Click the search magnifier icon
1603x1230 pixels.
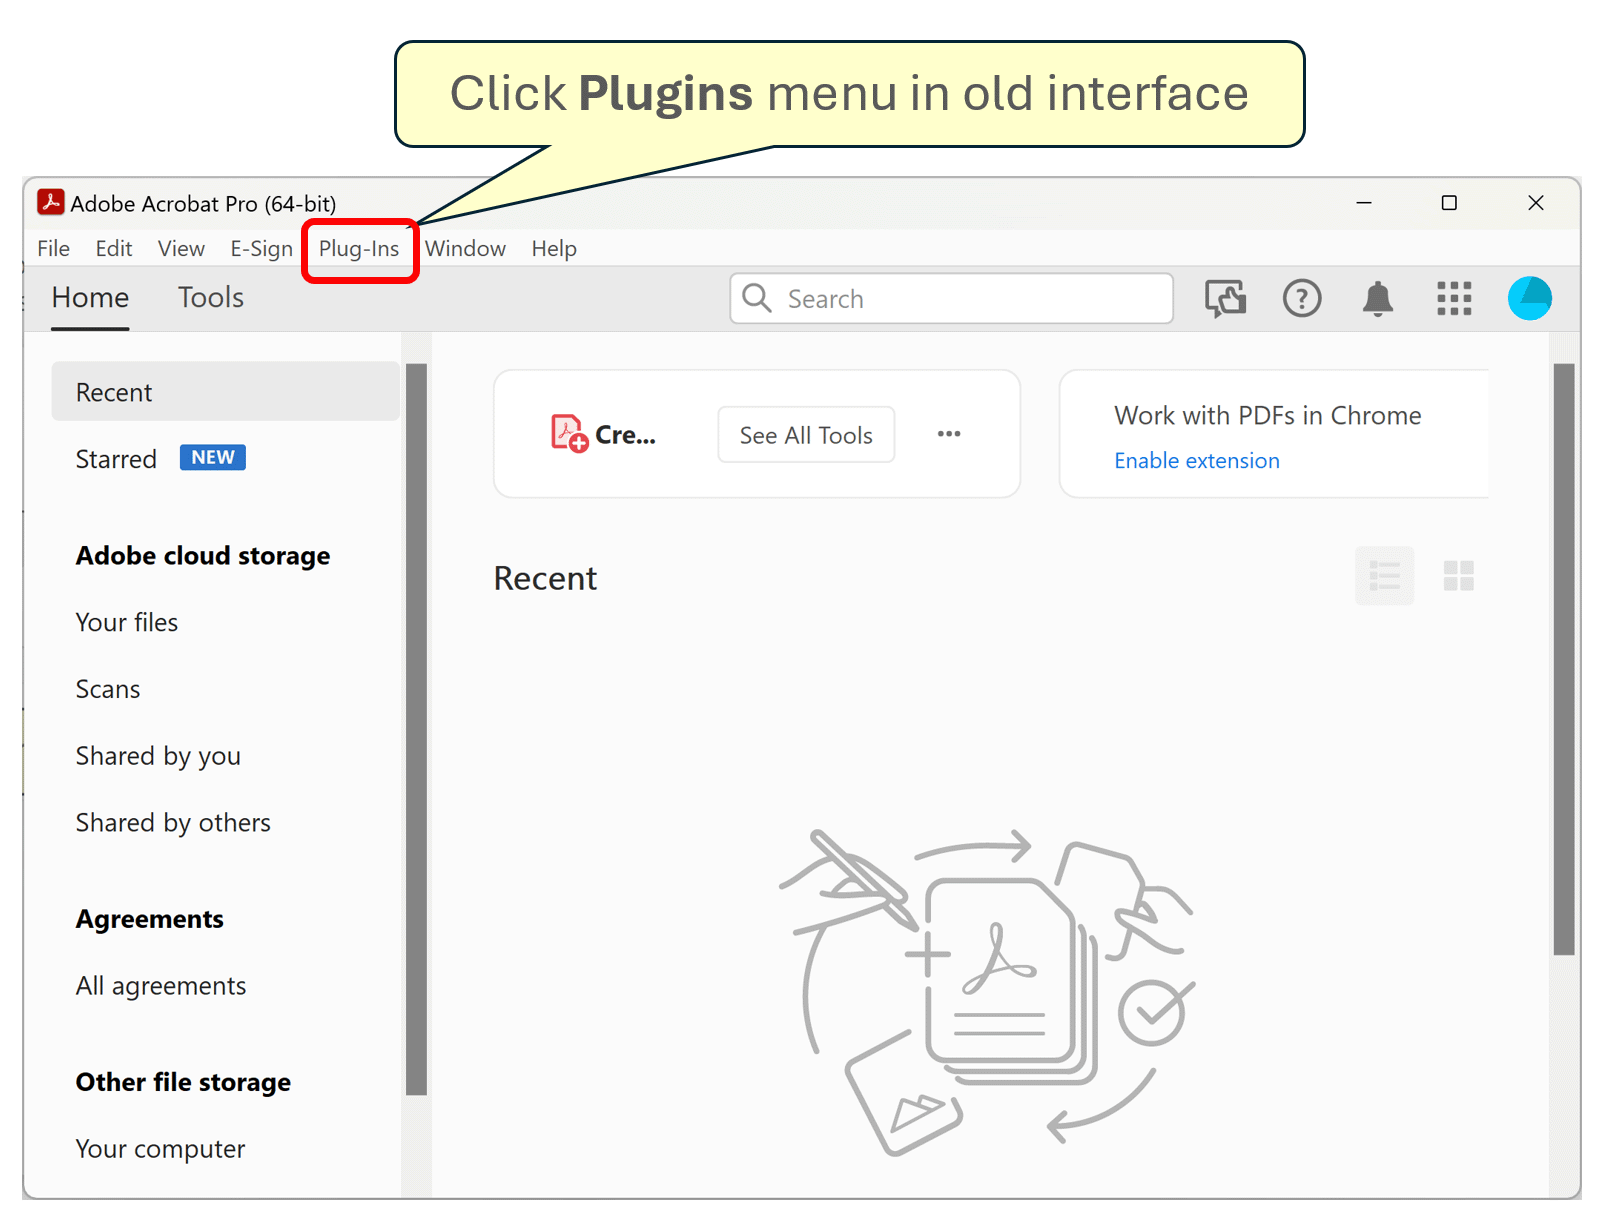pos(756,298)
